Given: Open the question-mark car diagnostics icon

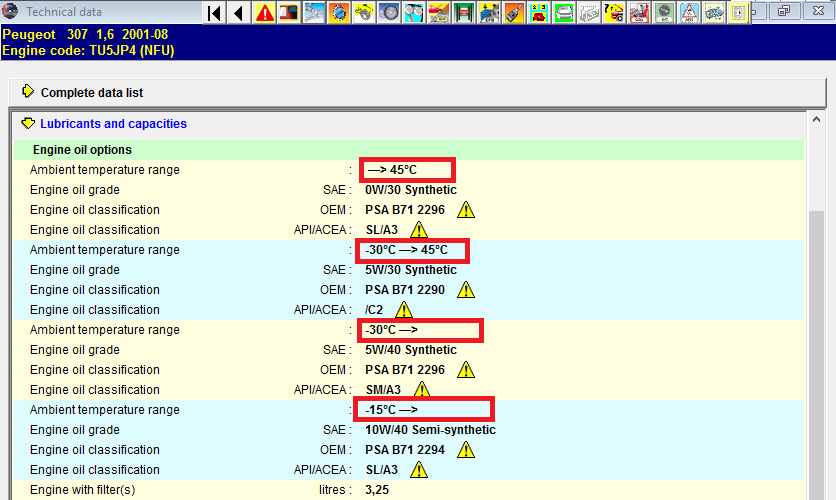Looking at the screenshot, I should 614,12.
